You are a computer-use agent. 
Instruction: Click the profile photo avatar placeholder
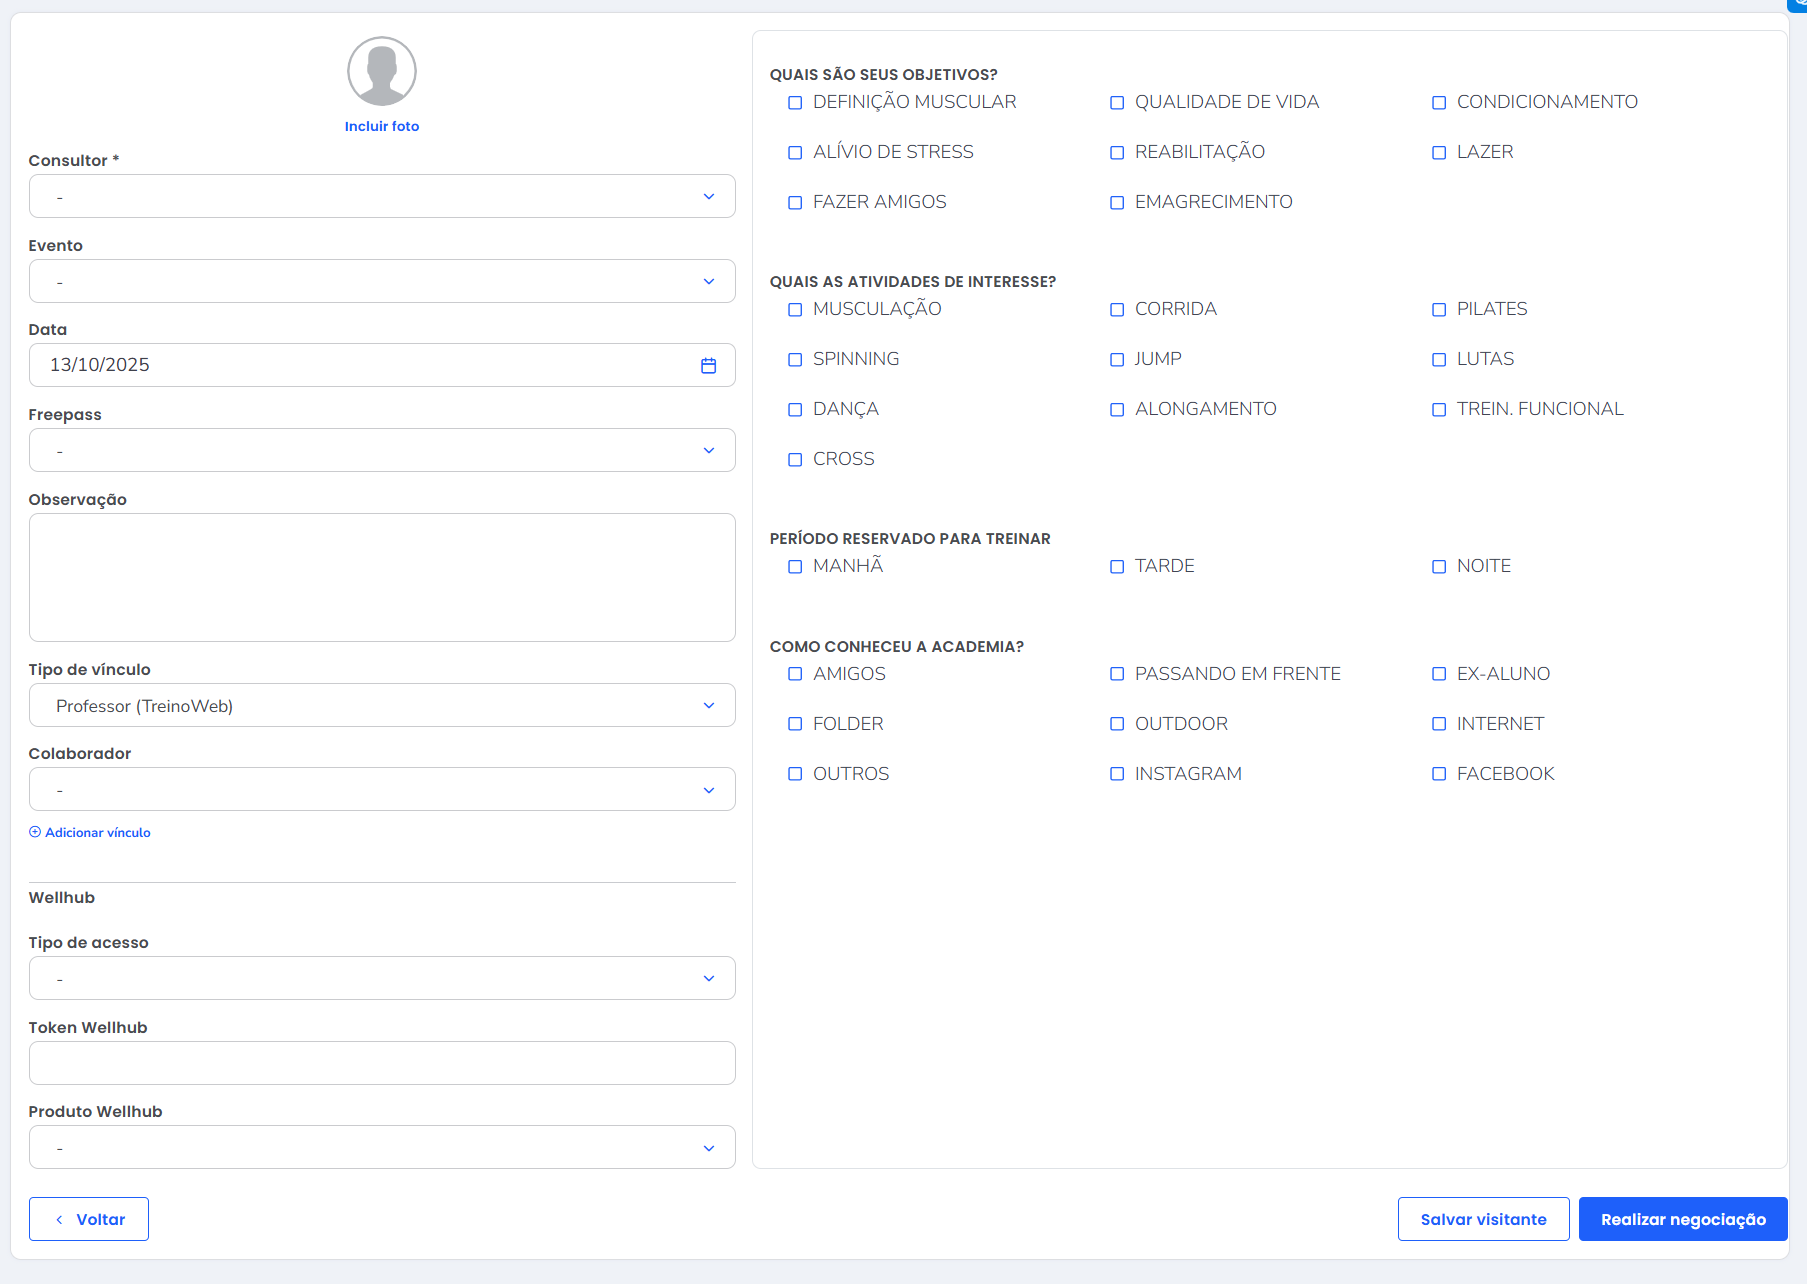point(381,72)
